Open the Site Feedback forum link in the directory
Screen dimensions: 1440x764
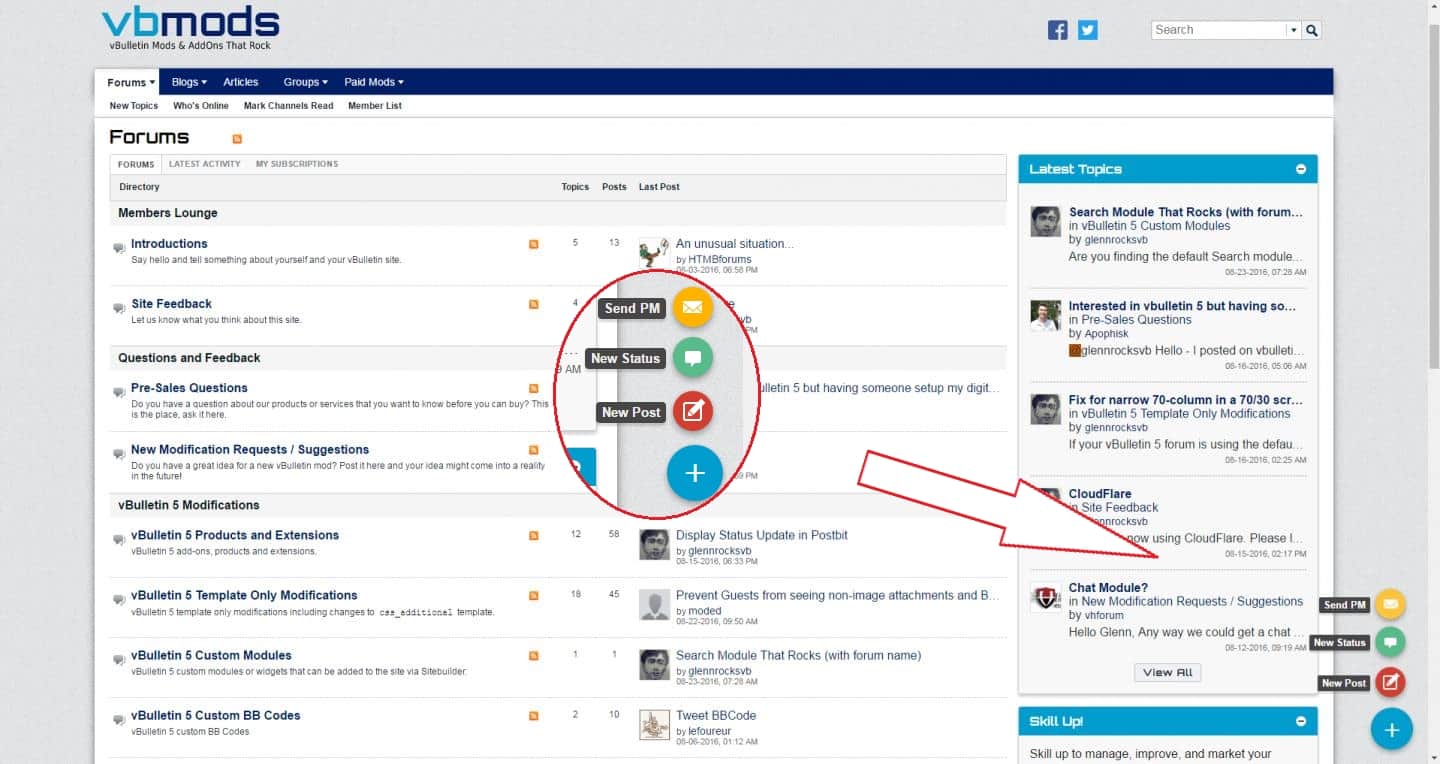171,304
